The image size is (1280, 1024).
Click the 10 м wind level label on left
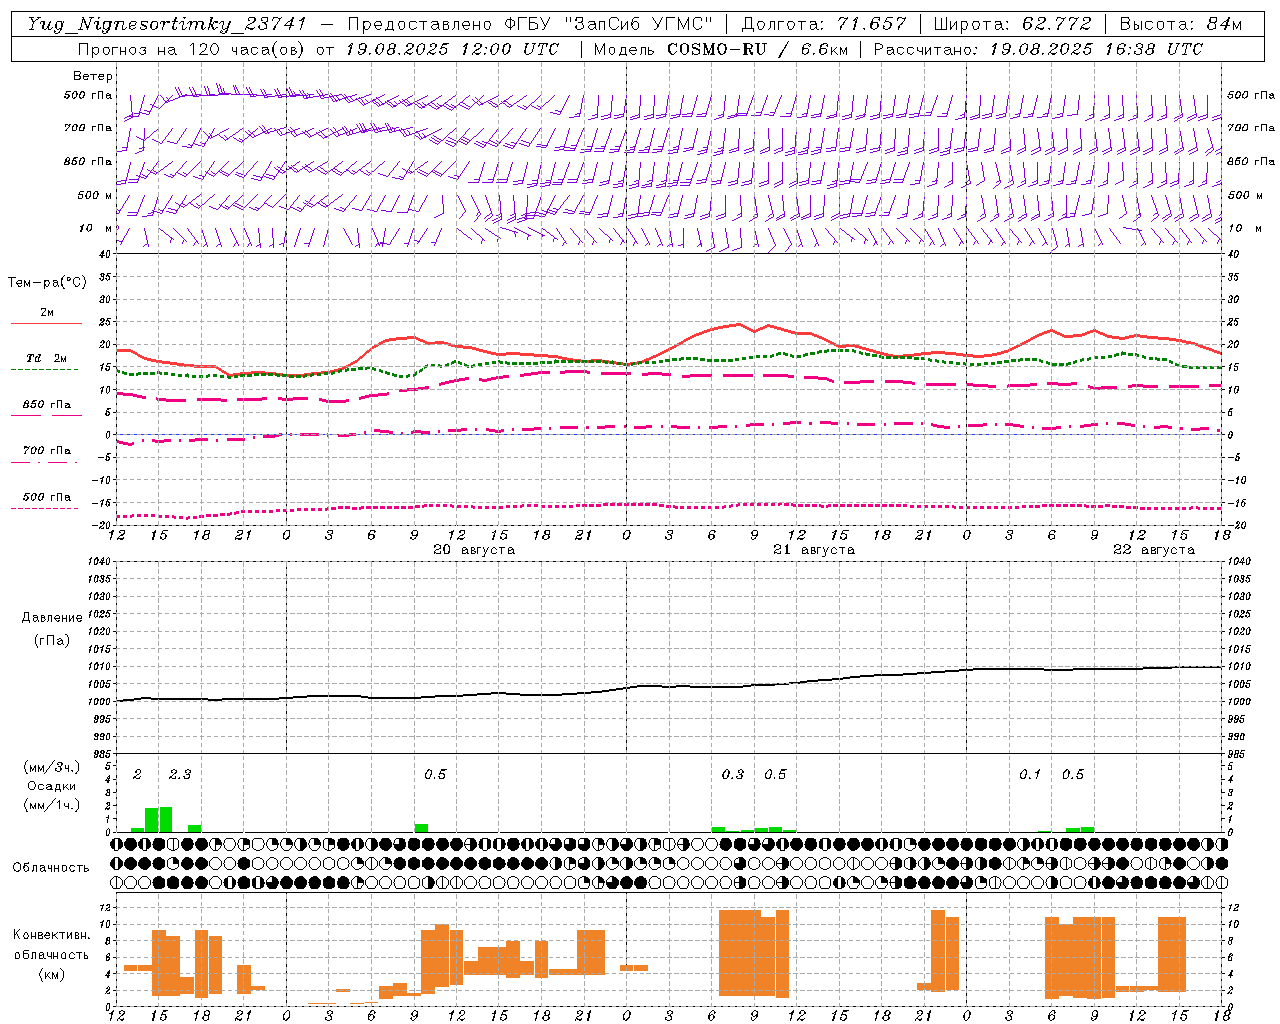(x=96, y=229)
